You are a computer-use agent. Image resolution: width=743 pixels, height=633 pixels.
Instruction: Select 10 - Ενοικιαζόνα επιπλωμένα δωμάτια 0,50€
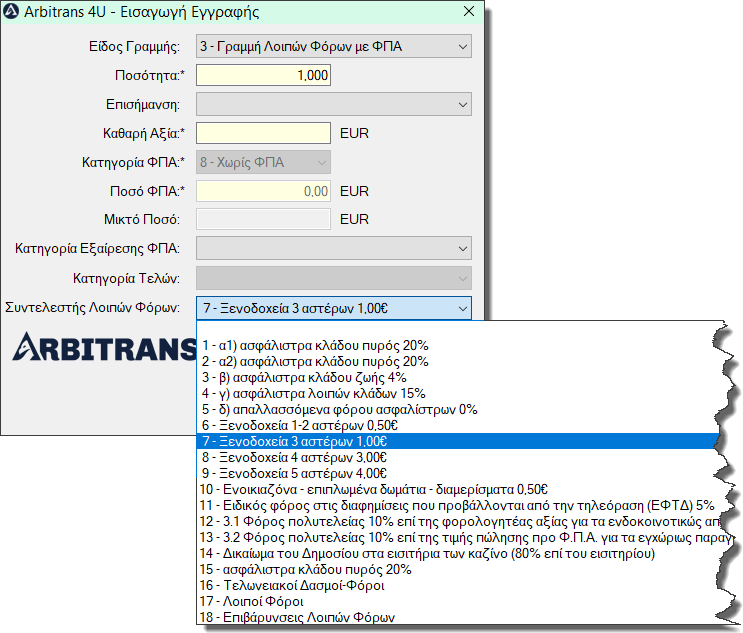pyautogui.click(x=458, y=489)
